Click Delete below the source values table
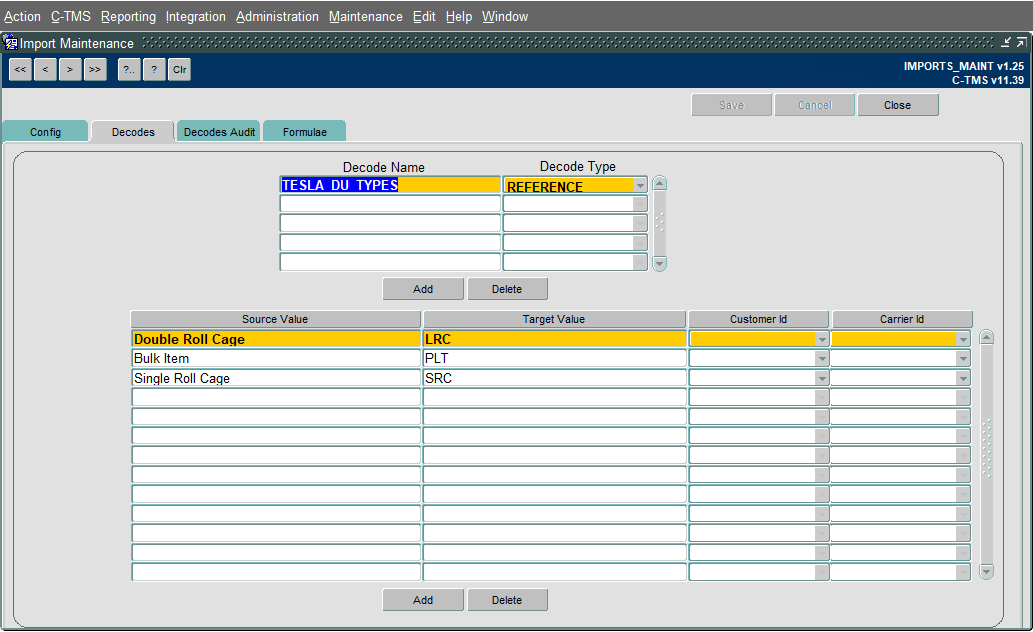The width and height of the screenshot is (1033, 632). point(507,600)
